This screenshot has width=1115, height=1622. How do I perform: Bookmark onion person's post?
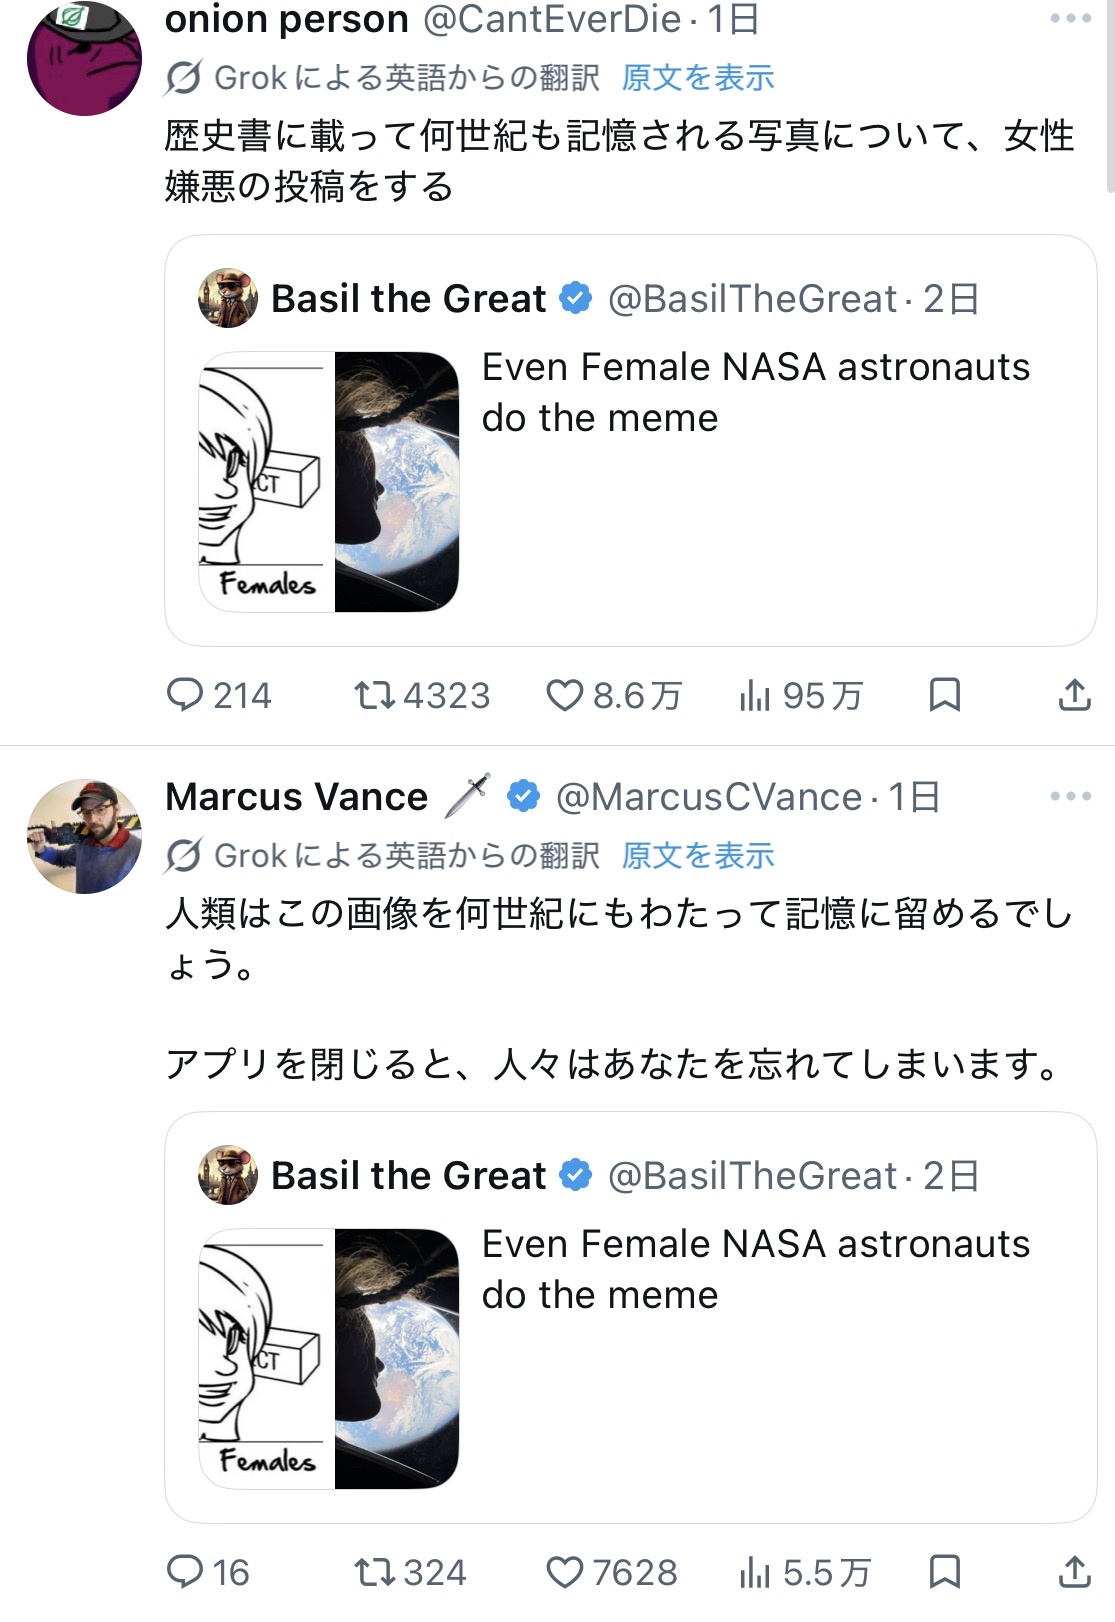944,695
